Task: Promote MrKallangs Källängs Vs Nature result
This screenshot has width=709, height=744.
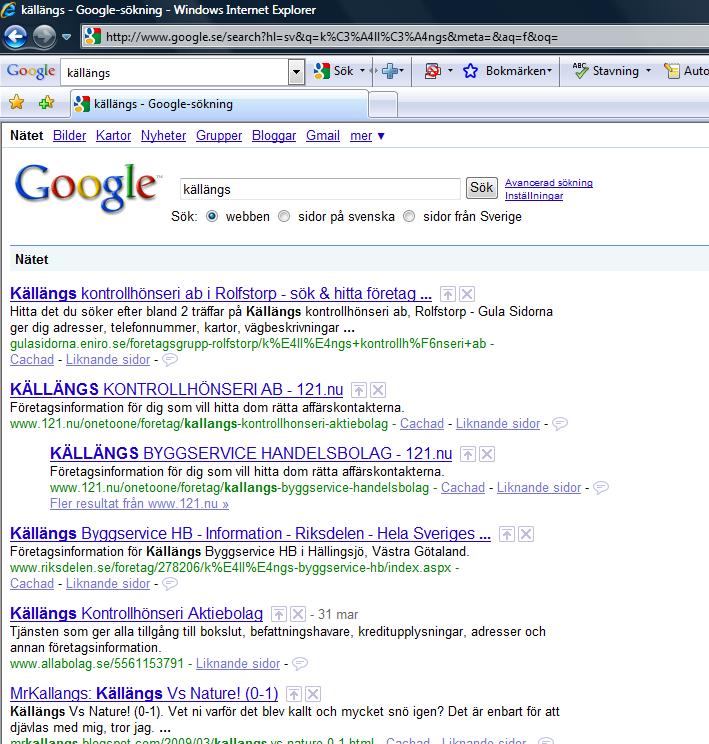Action: point(294,694)
